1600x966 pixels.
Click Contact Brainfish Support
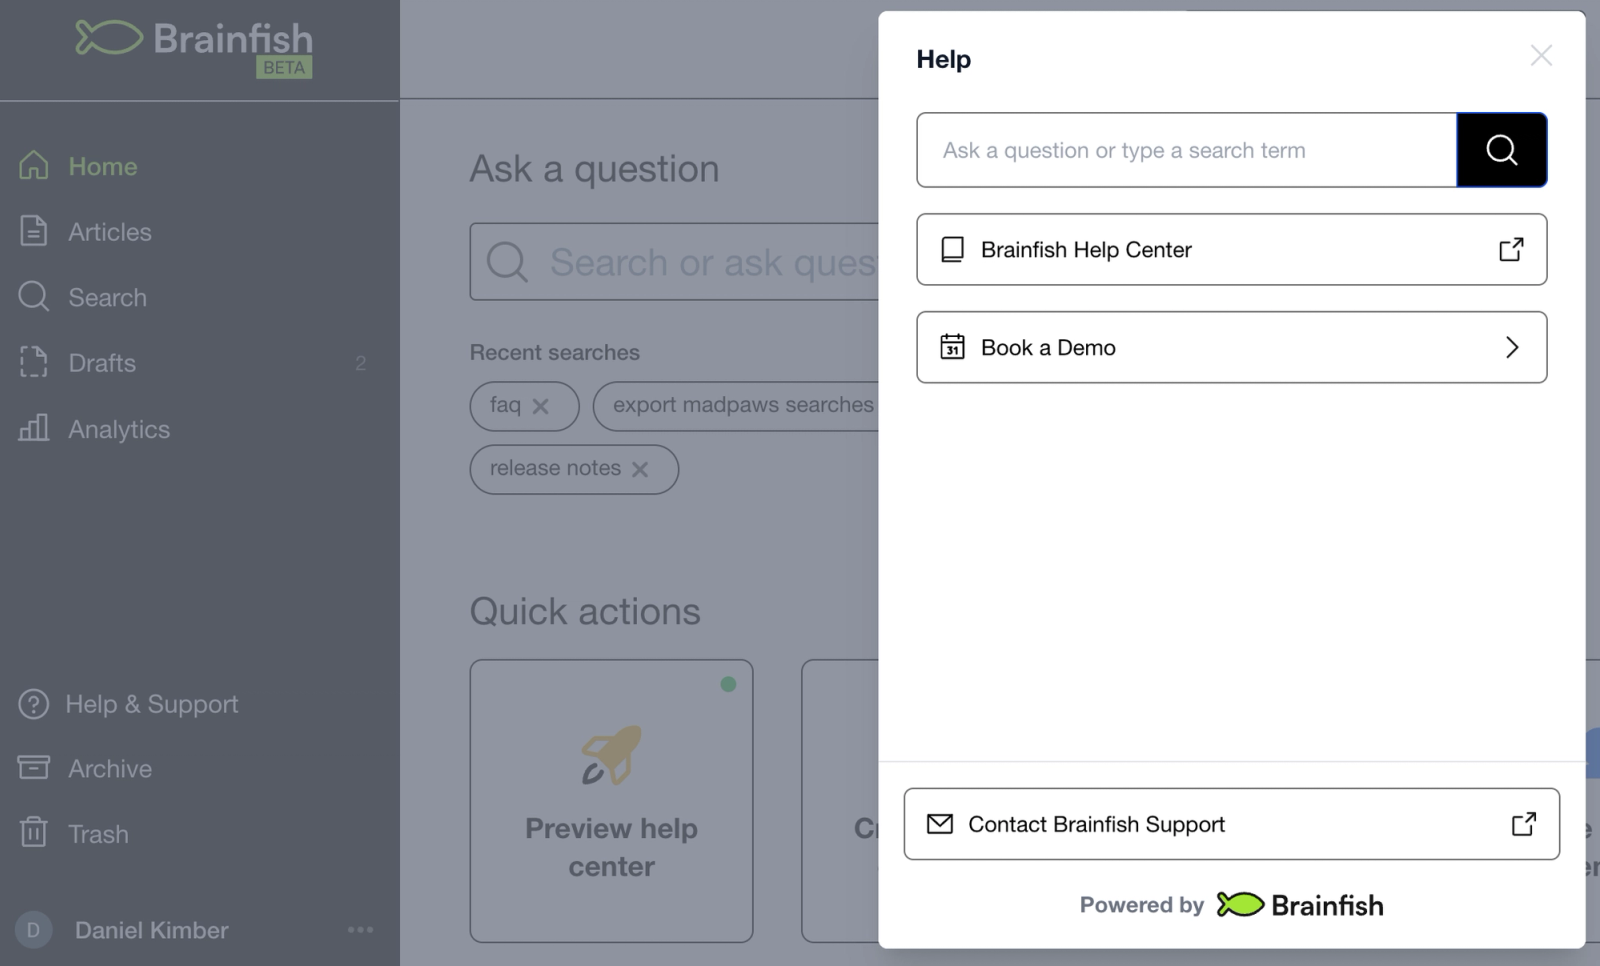[1231, 824]
